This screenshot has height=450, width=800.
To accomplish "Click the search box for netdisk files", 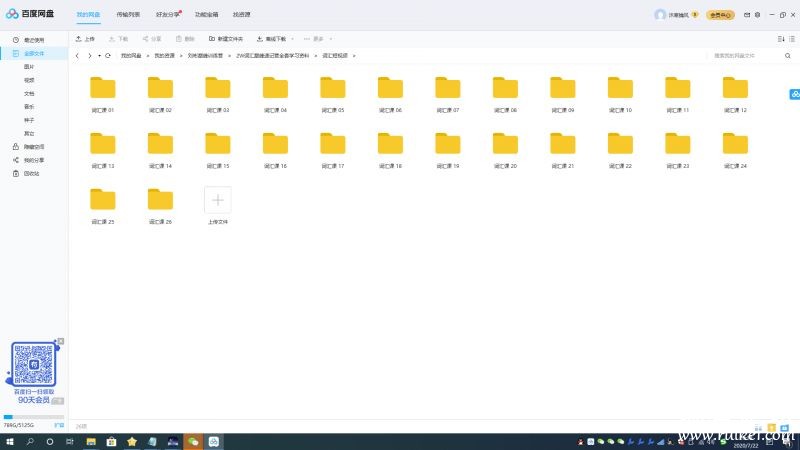I will pos(746,56).
